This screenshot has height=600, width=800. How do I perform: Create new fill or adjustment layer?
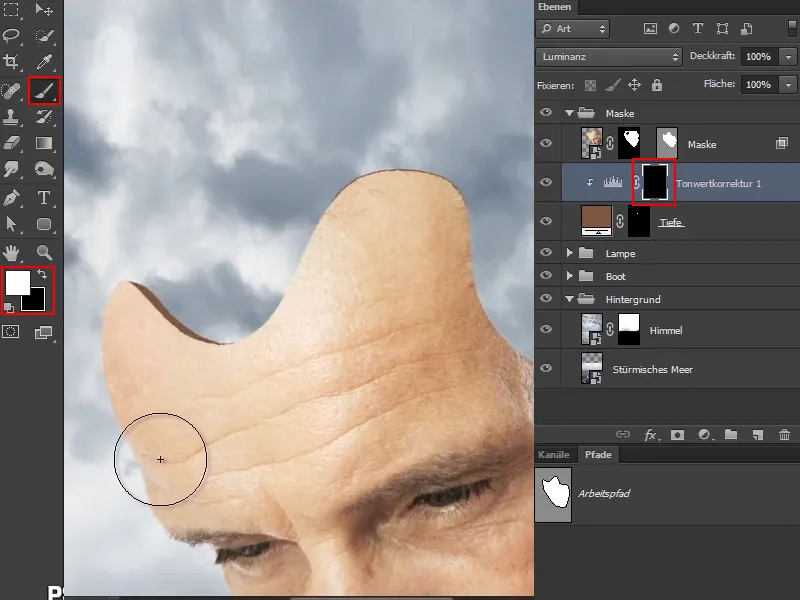[705, 435]
